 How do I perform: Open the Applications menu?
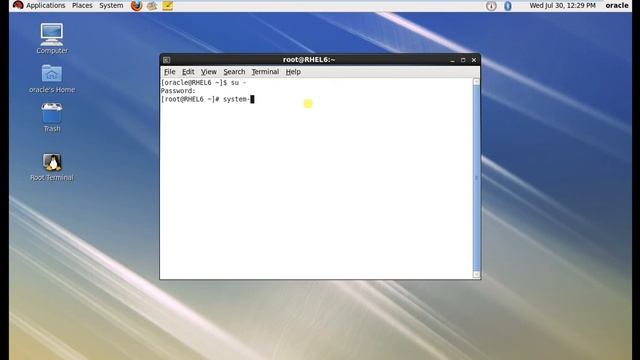click(46, 5)
